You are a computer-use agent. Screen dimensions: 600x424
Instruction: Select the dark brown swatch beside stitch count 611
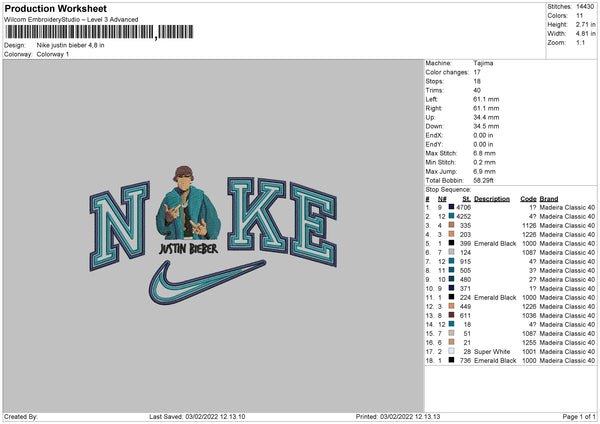coord(451,315)
